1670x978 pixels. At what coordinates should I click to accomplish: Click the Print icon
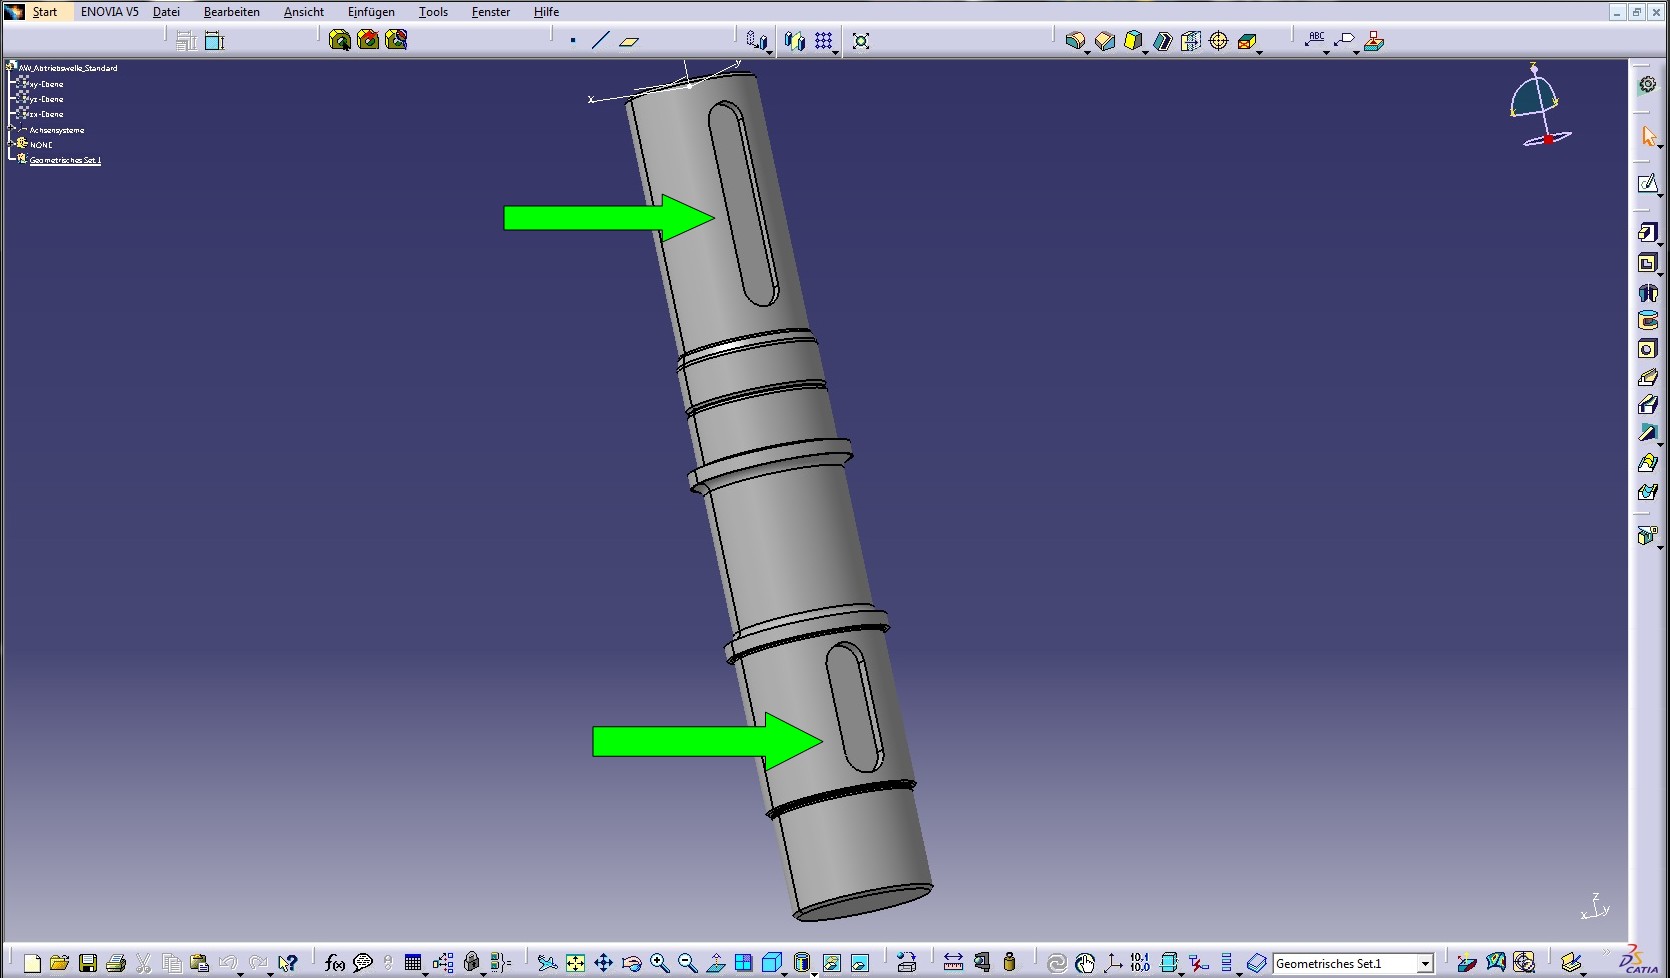point(116,963)
